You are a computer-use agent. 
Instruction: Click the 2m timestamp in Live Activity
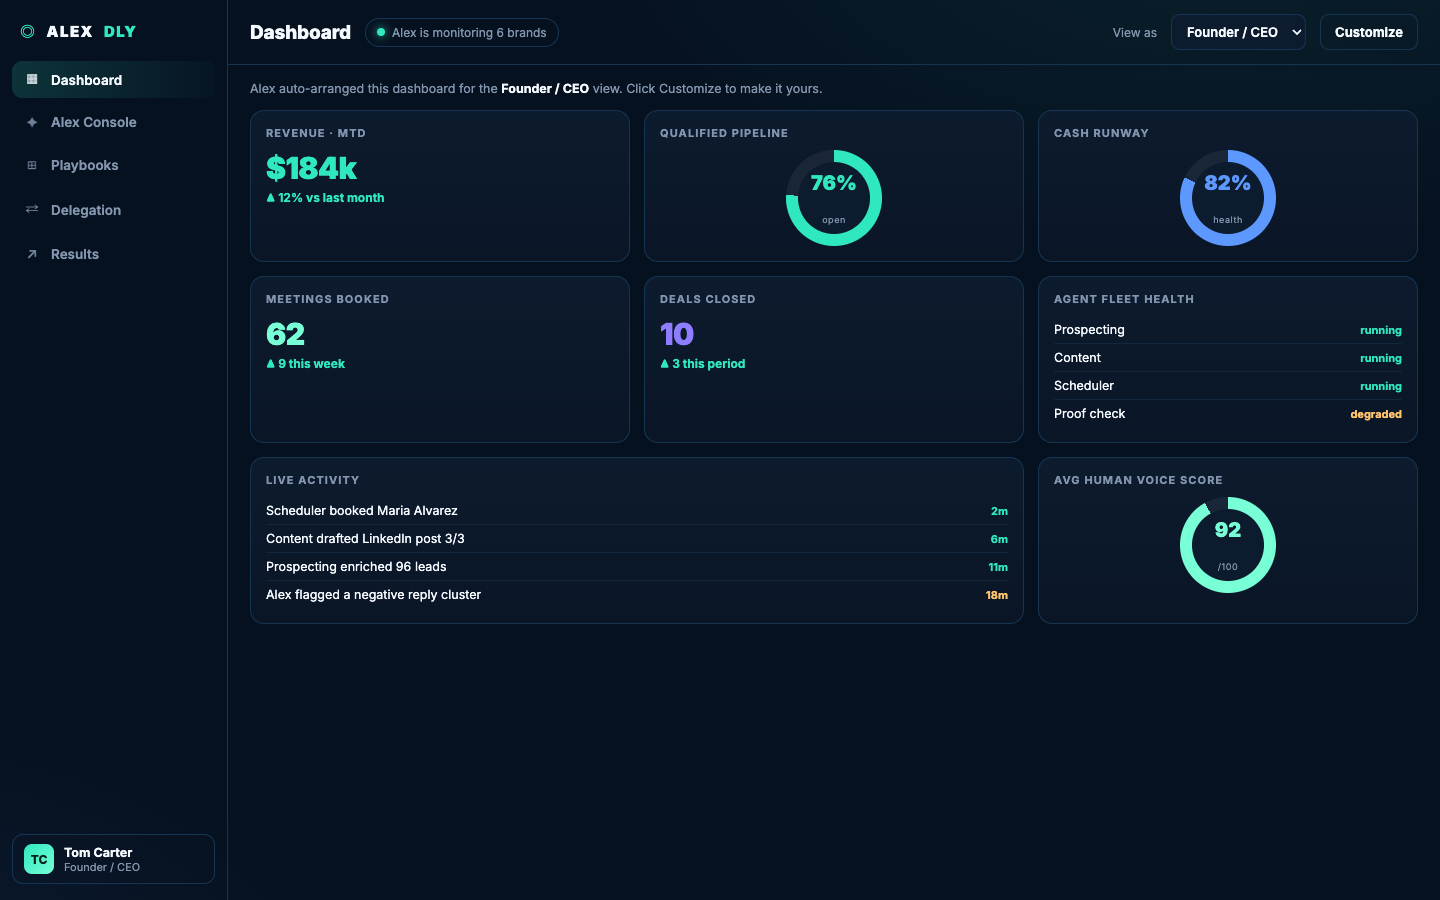click(999, 511)
